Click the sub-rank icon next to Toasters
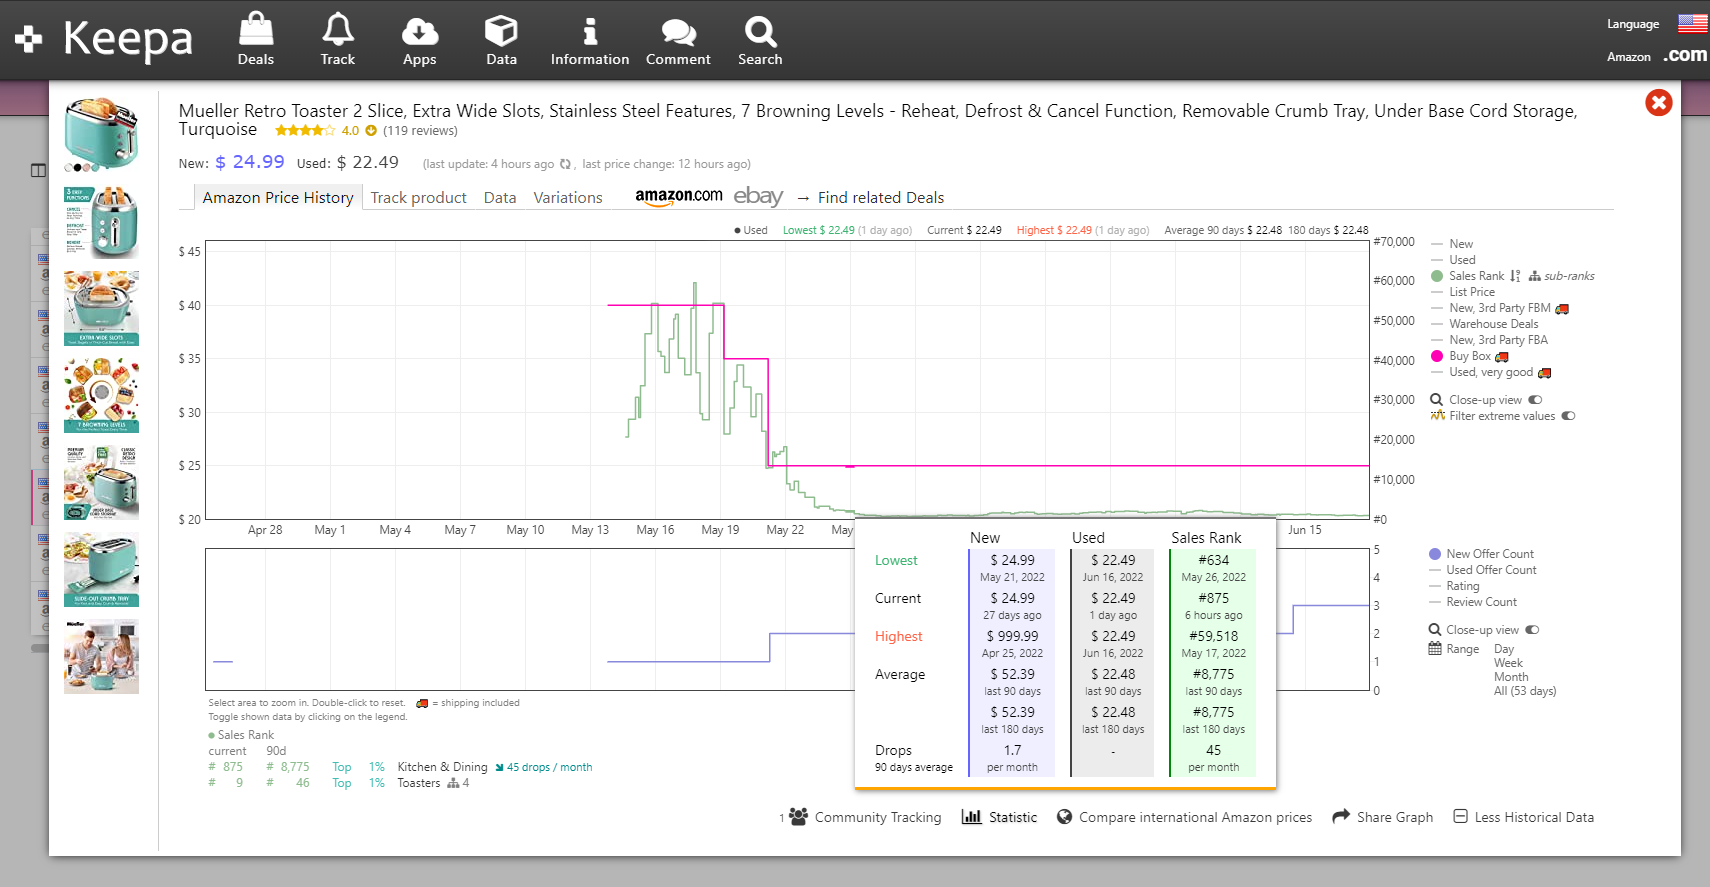 [x=453, y=783]
